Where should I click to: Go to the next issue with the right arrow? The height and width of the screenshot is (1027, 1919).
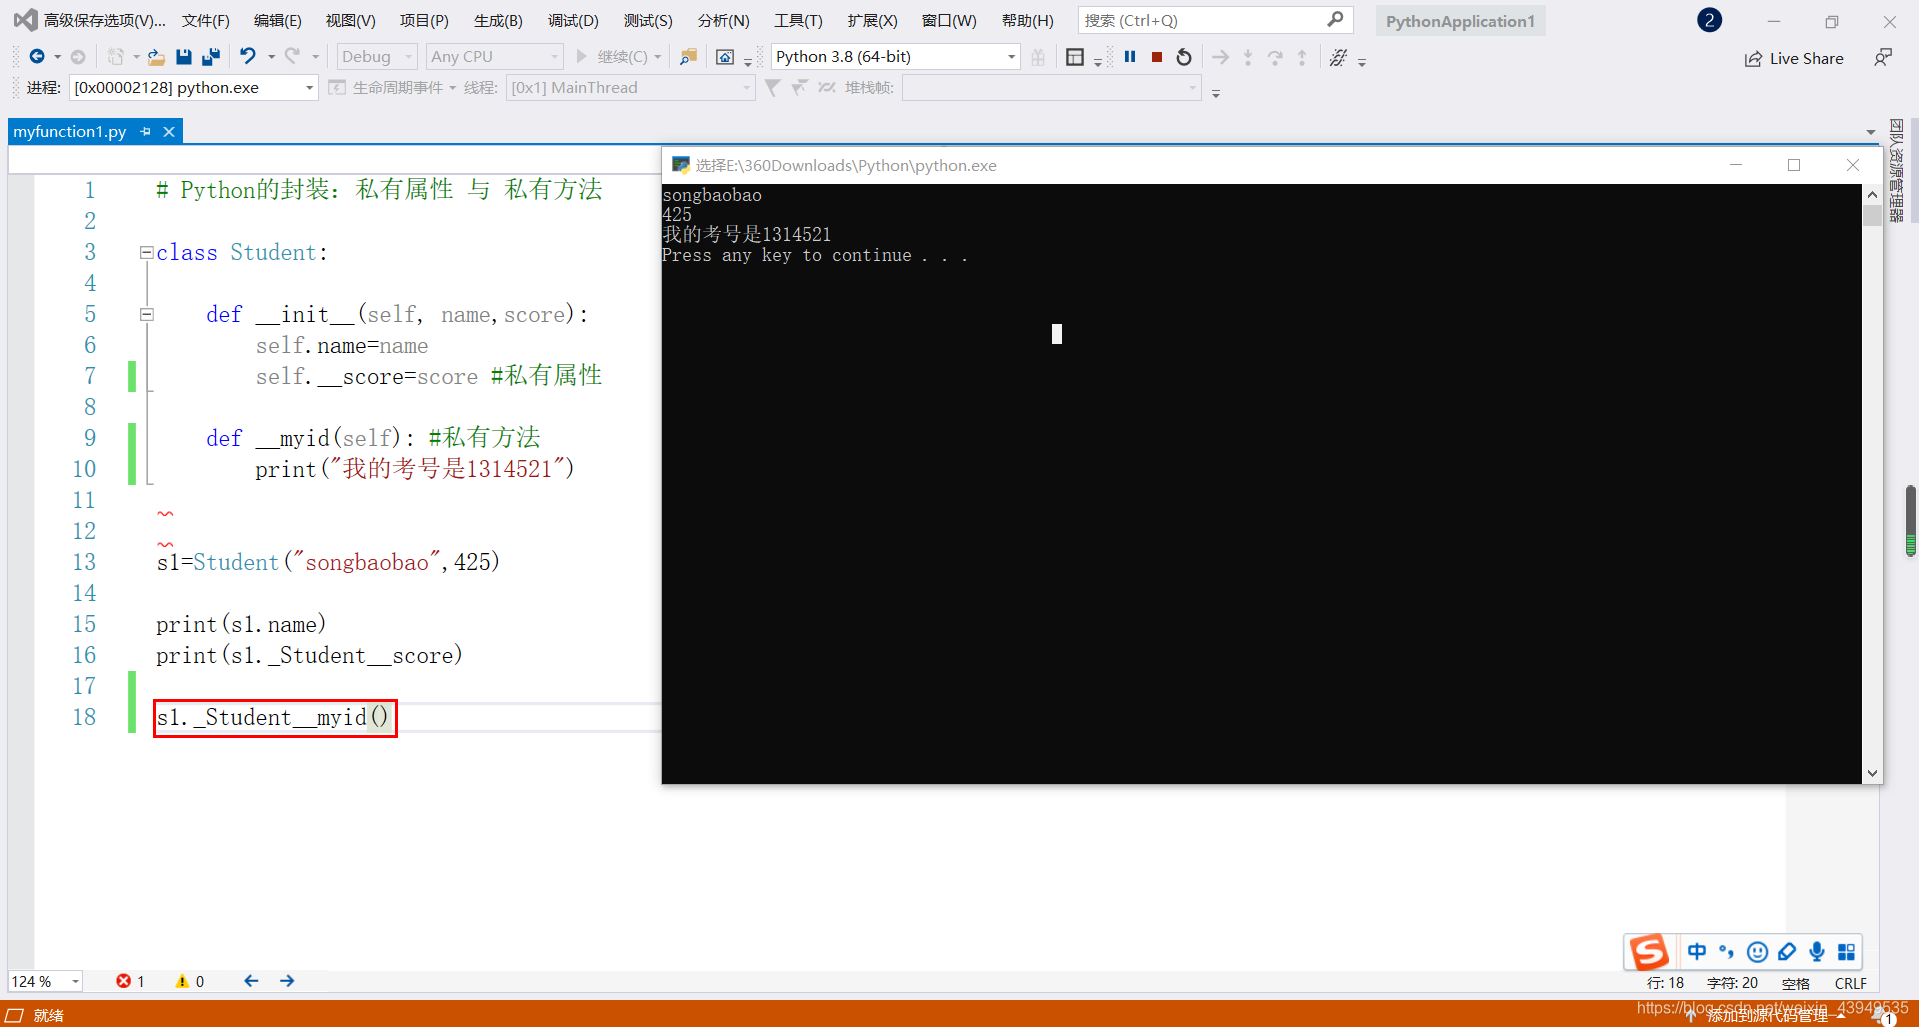[287, 981]
